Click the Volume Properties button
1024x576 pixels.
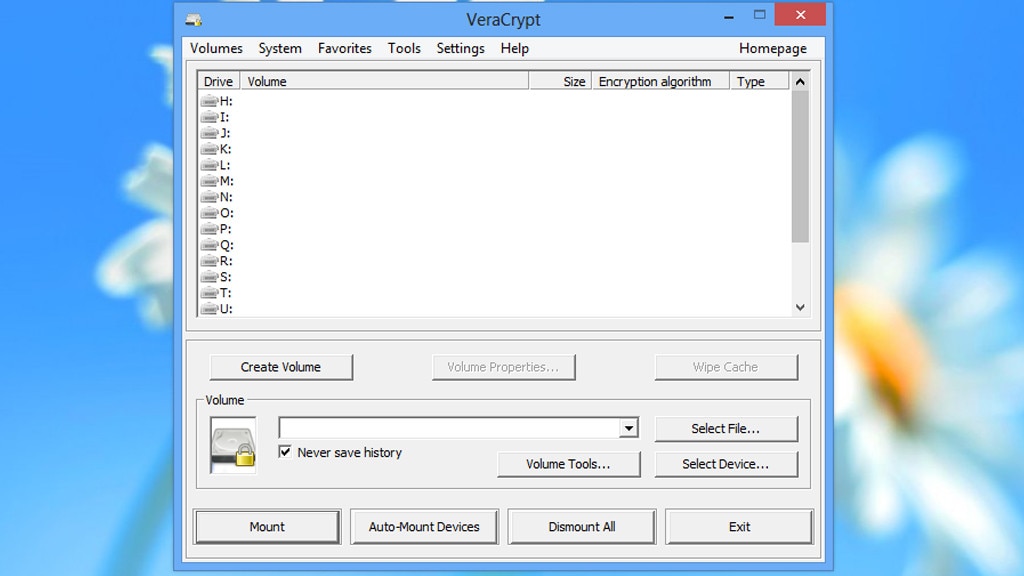(x=503, y=367)
